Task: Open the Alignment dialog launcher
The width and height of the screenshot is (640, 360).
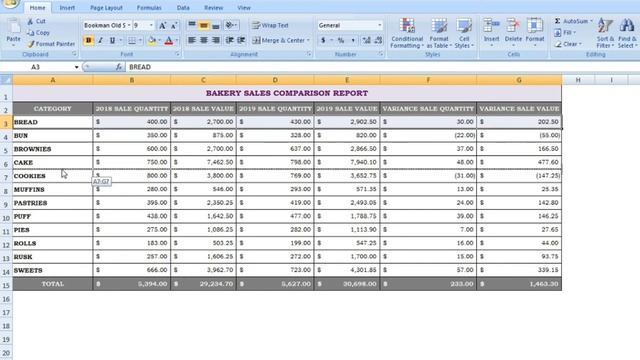Action: tap(309, 54)
